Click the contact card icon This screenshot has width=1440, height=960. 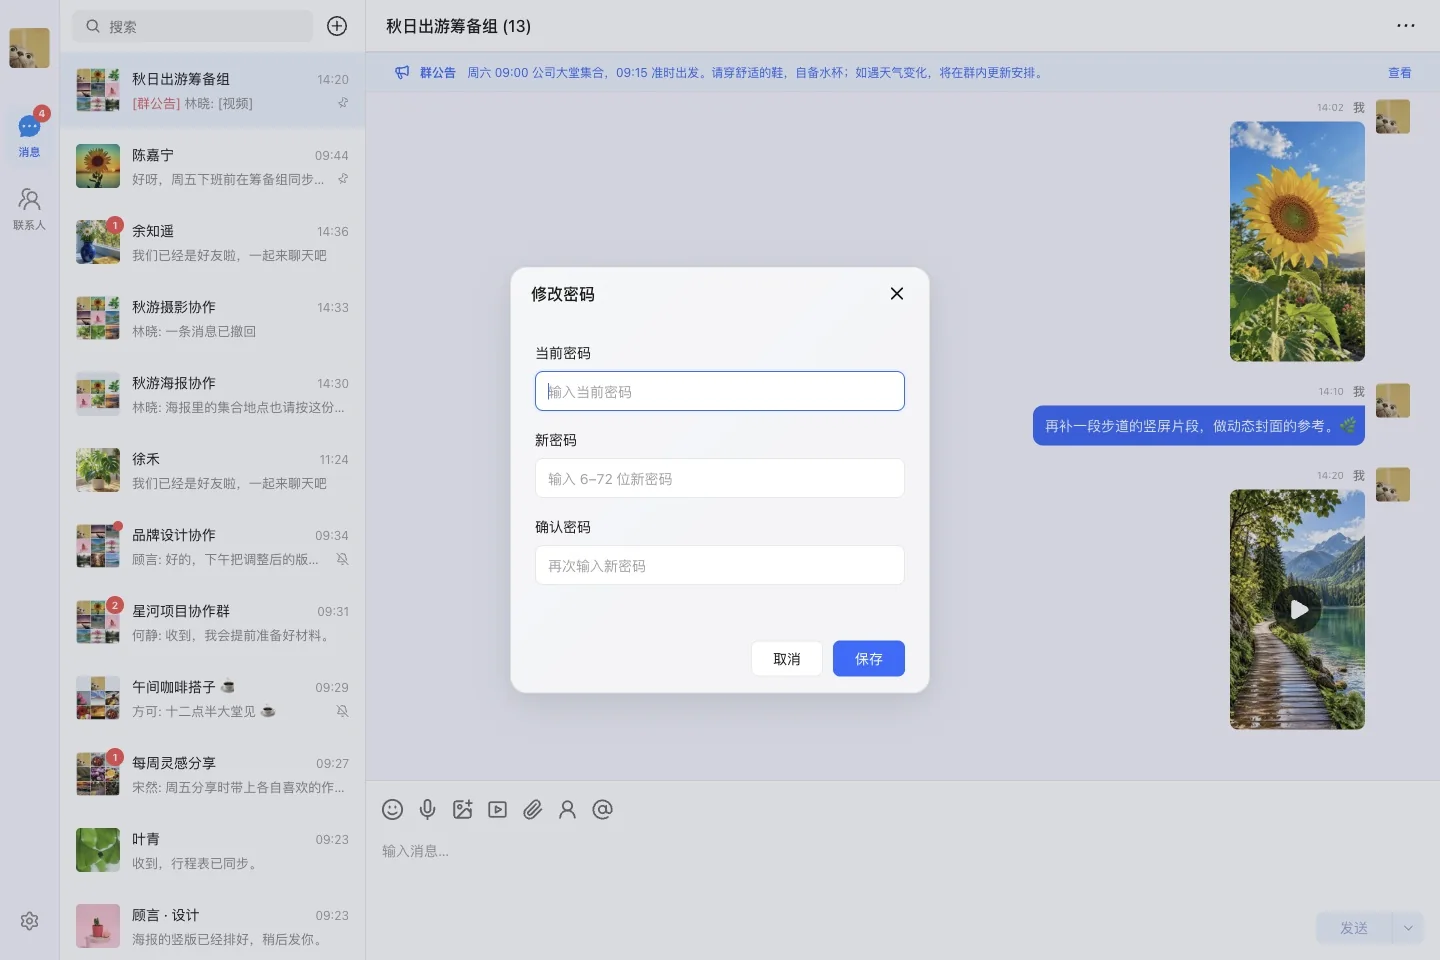567,810
